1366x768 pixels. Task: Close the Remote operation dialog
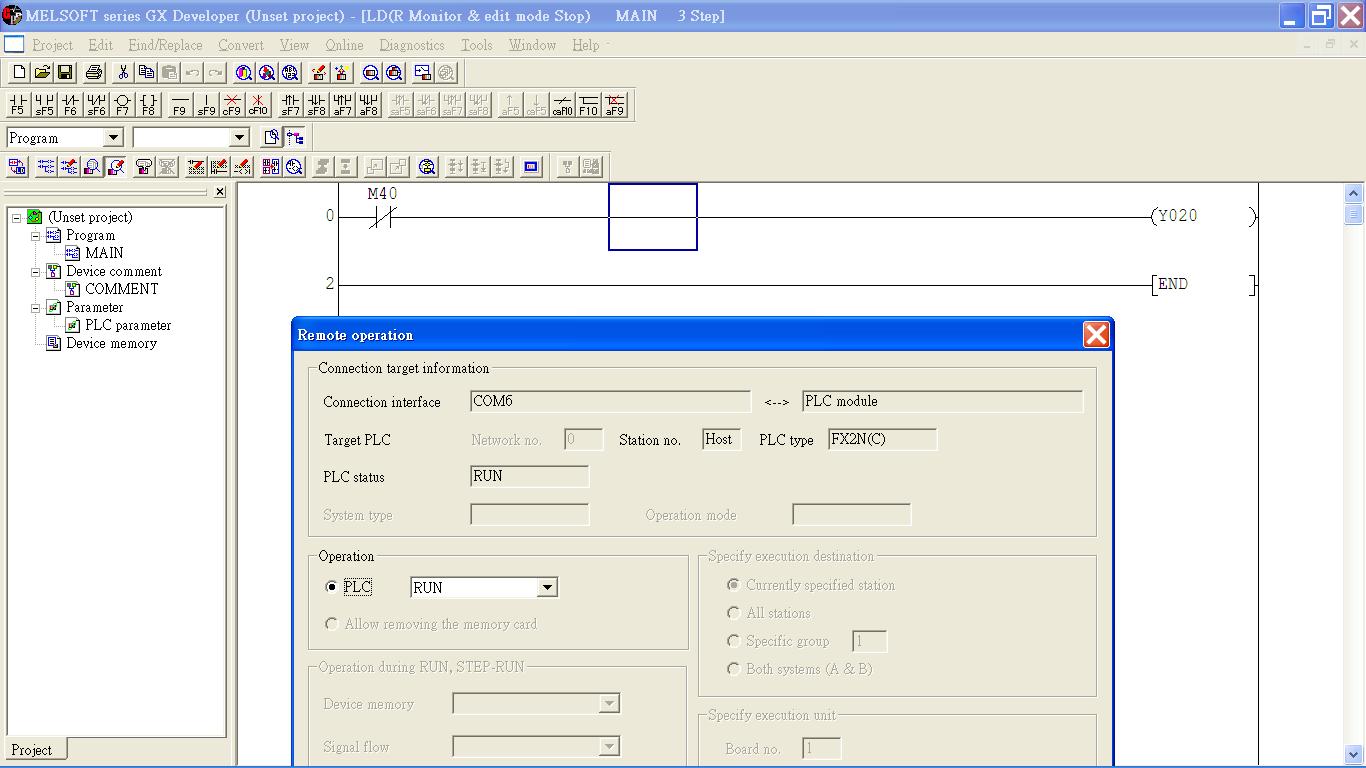click(1096, 335)
